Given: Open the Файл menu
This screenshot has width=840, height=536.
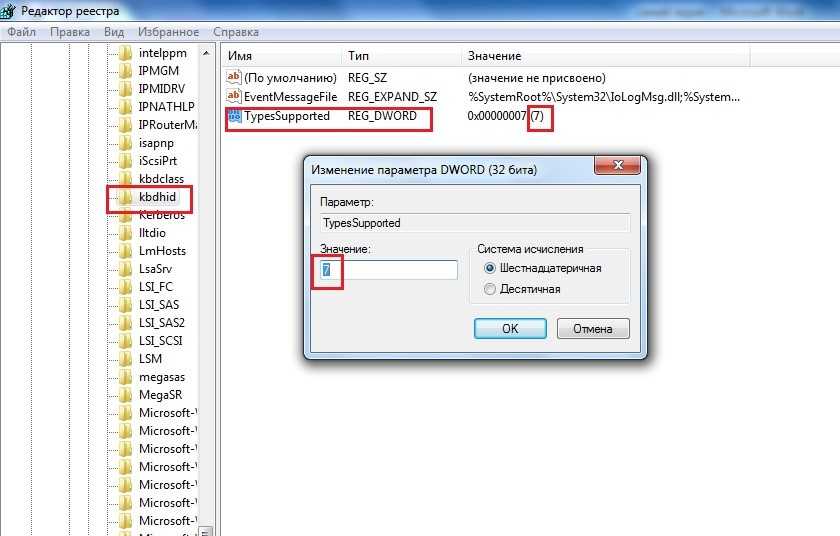Looking at the screenshot, I should [x=21, y=32].
